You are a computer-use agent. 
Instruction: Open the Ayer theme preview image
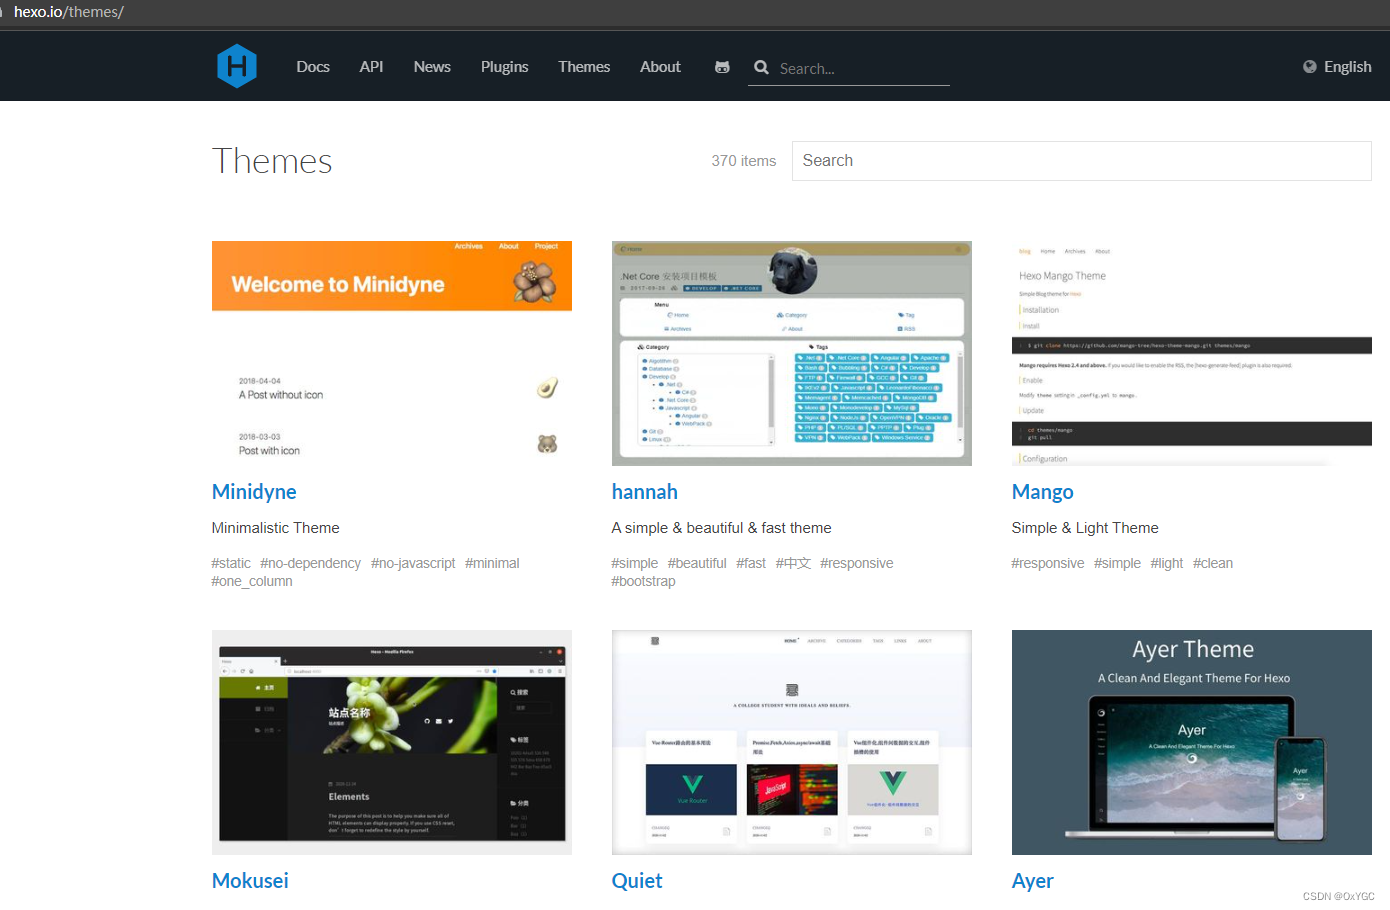click(1192, 742)
